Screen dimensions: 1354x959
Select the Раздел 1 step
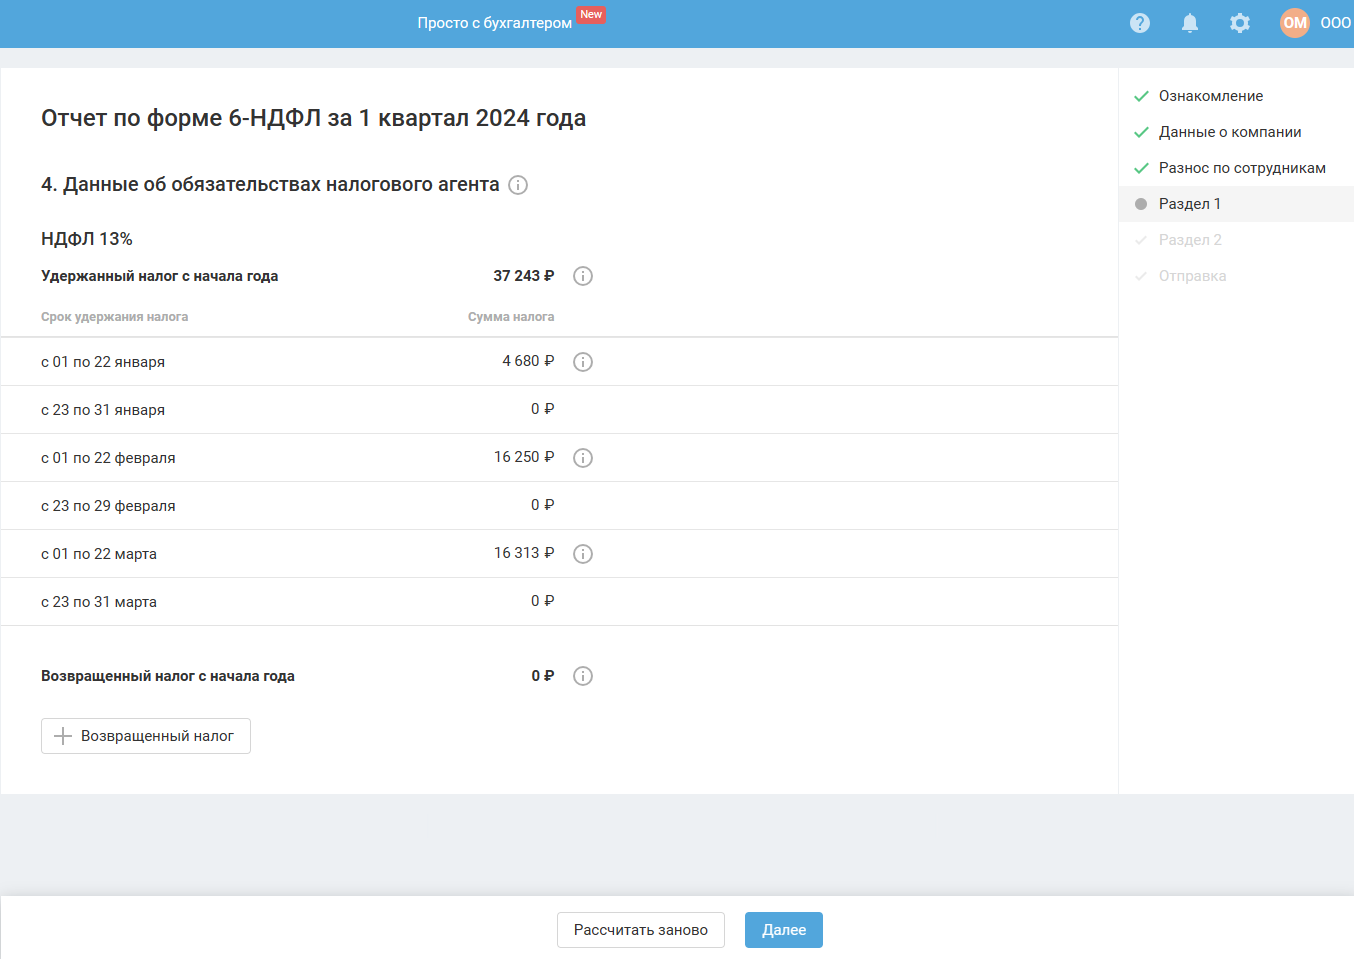[x=1236, y=204]
